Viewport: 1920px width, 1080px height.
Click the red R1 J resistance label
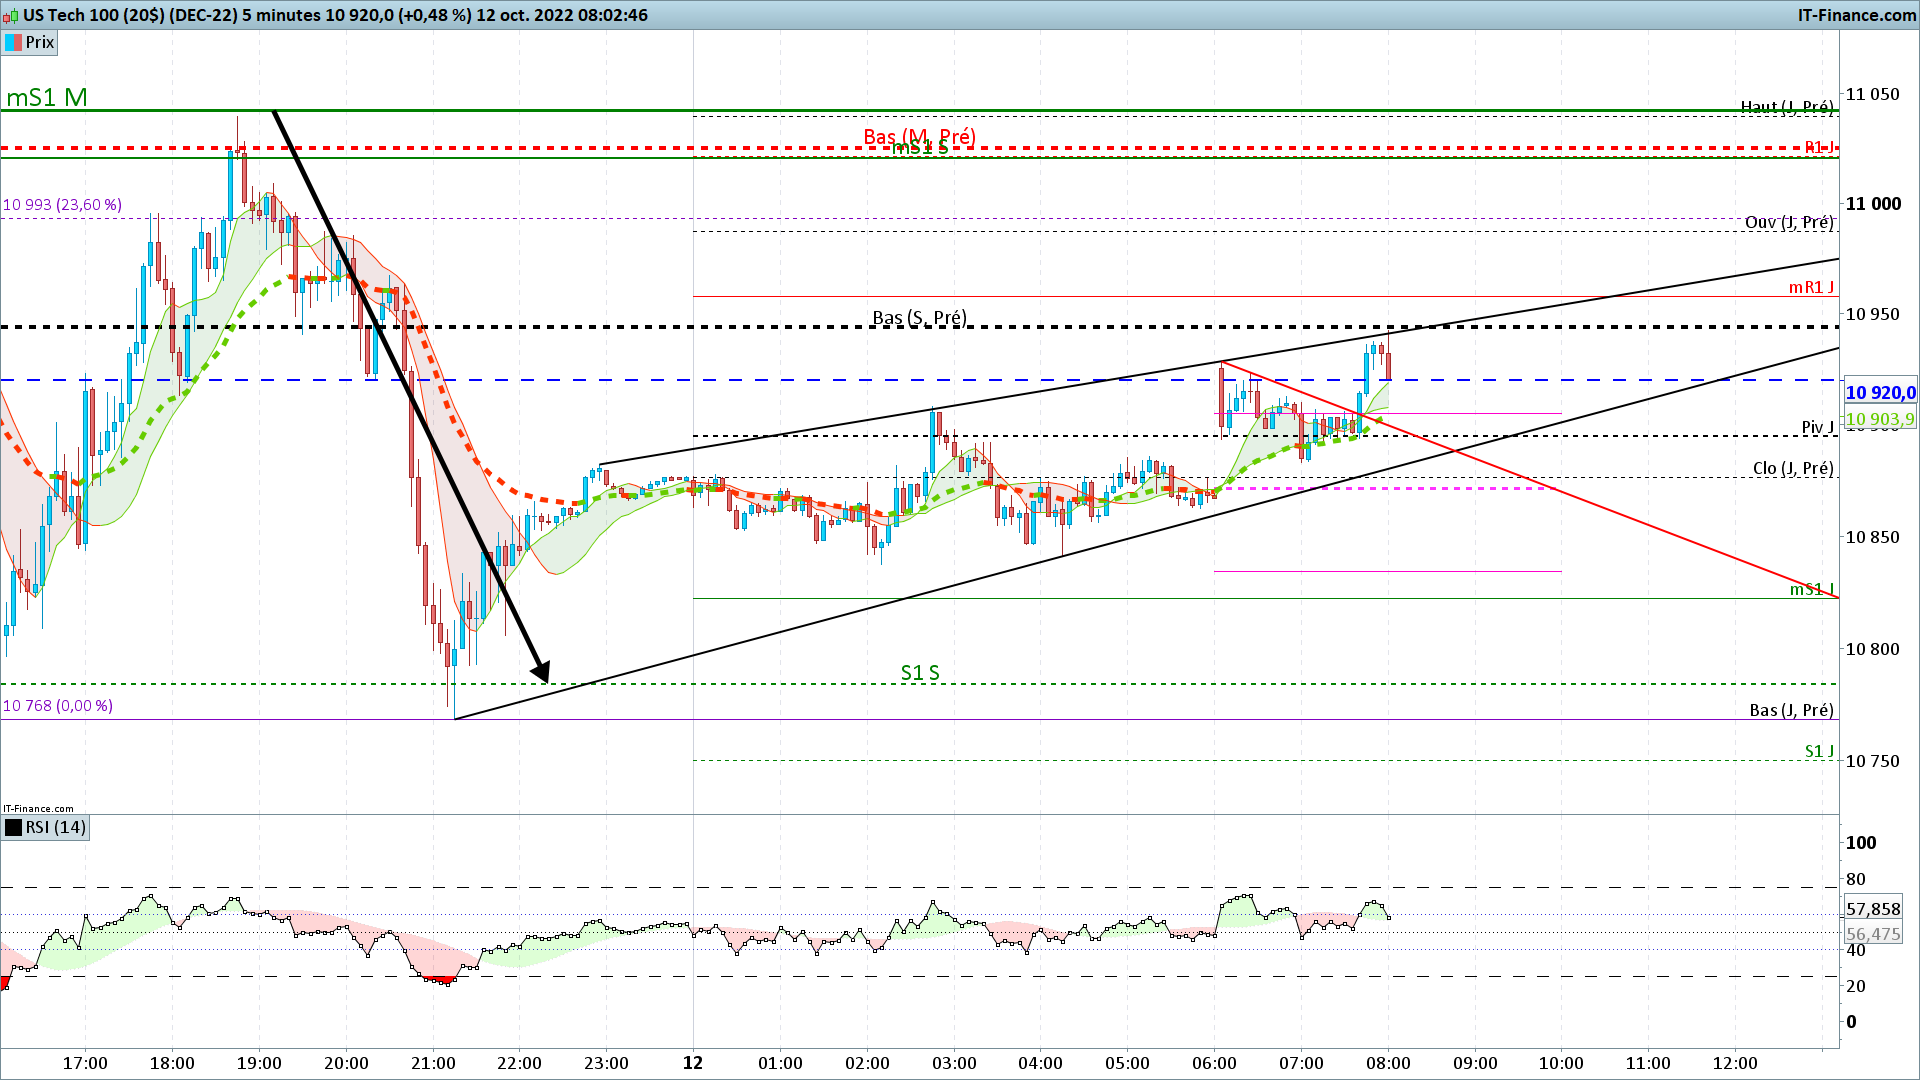coord(1819,147)
